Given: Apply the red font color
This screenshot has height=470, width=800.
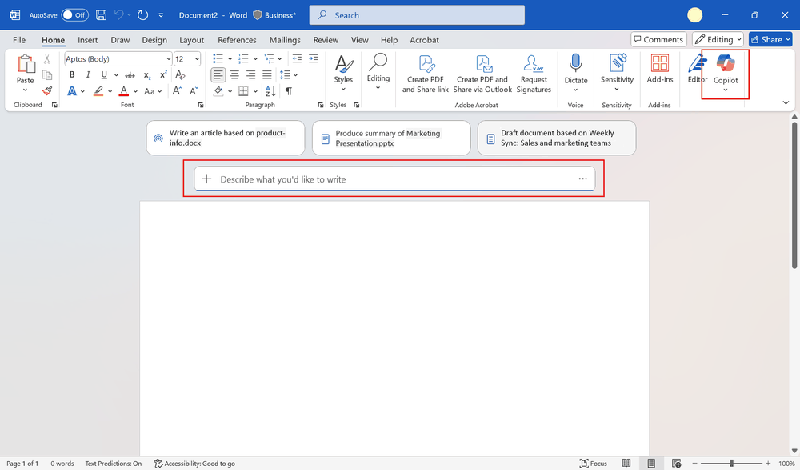Looking at the screenshot, I should pos(123,91).
